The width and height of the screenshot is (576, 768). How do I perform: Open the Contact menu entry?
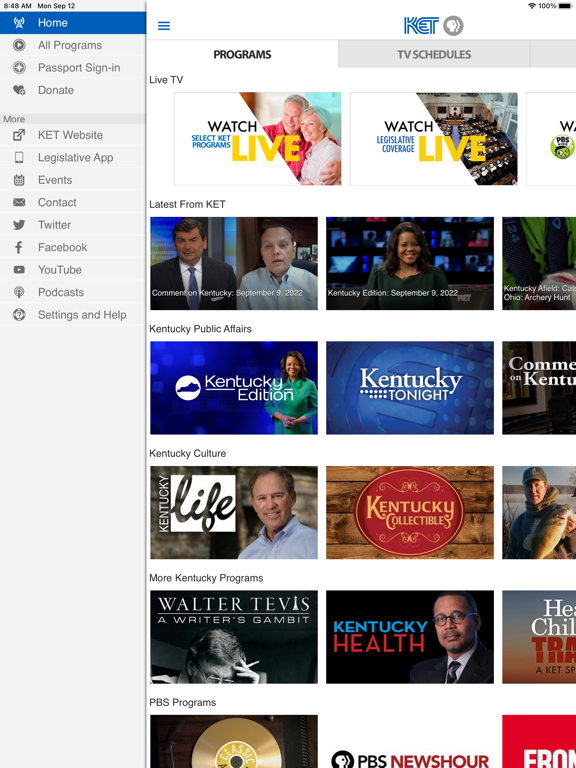73,202
